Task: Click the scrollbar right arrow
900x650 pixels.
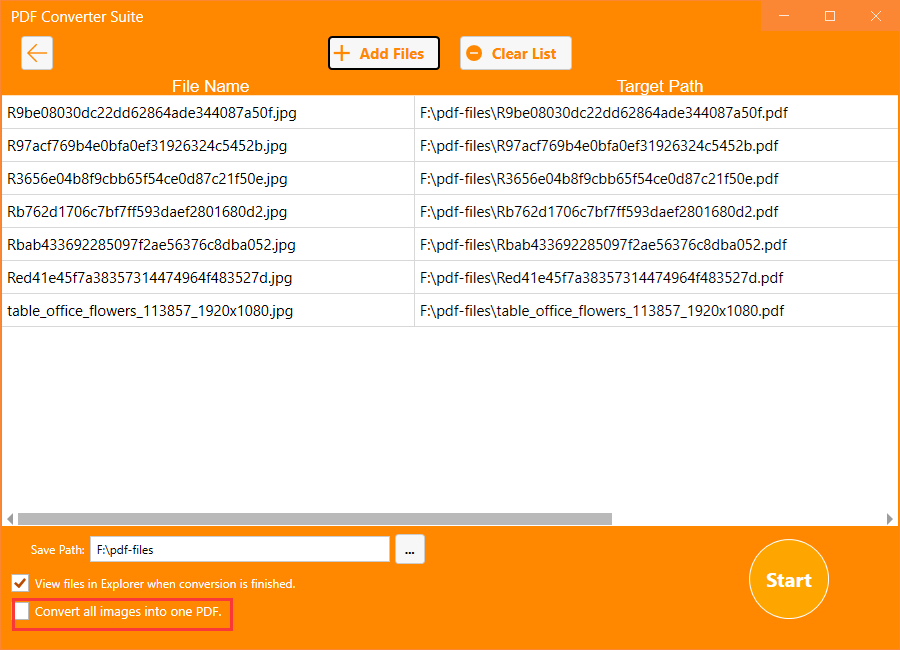Action: 889,519
